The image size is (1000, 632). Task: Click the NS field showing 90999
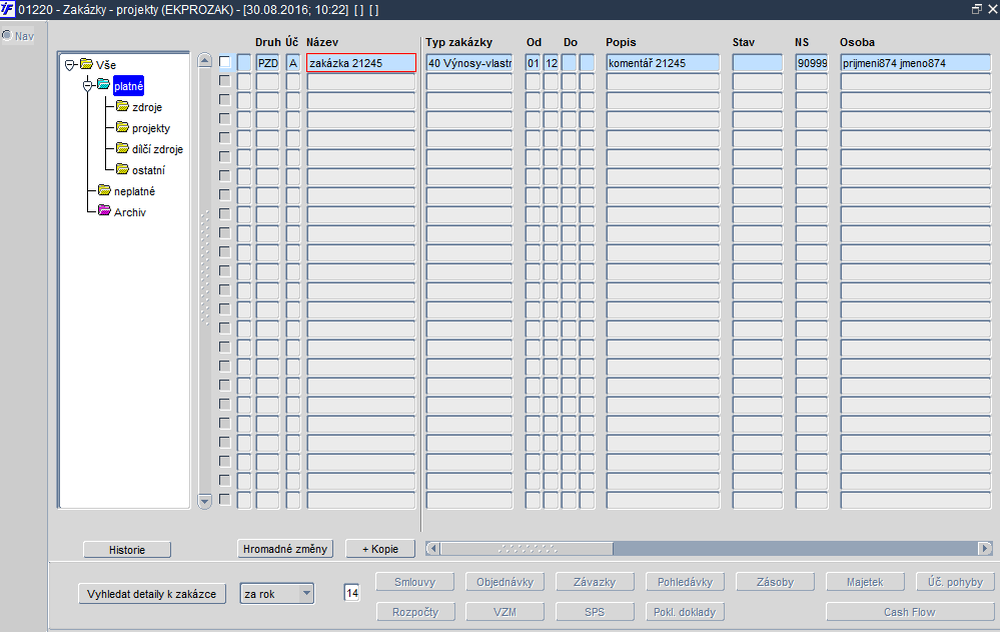pyautogui.click(x=812, y=62)
